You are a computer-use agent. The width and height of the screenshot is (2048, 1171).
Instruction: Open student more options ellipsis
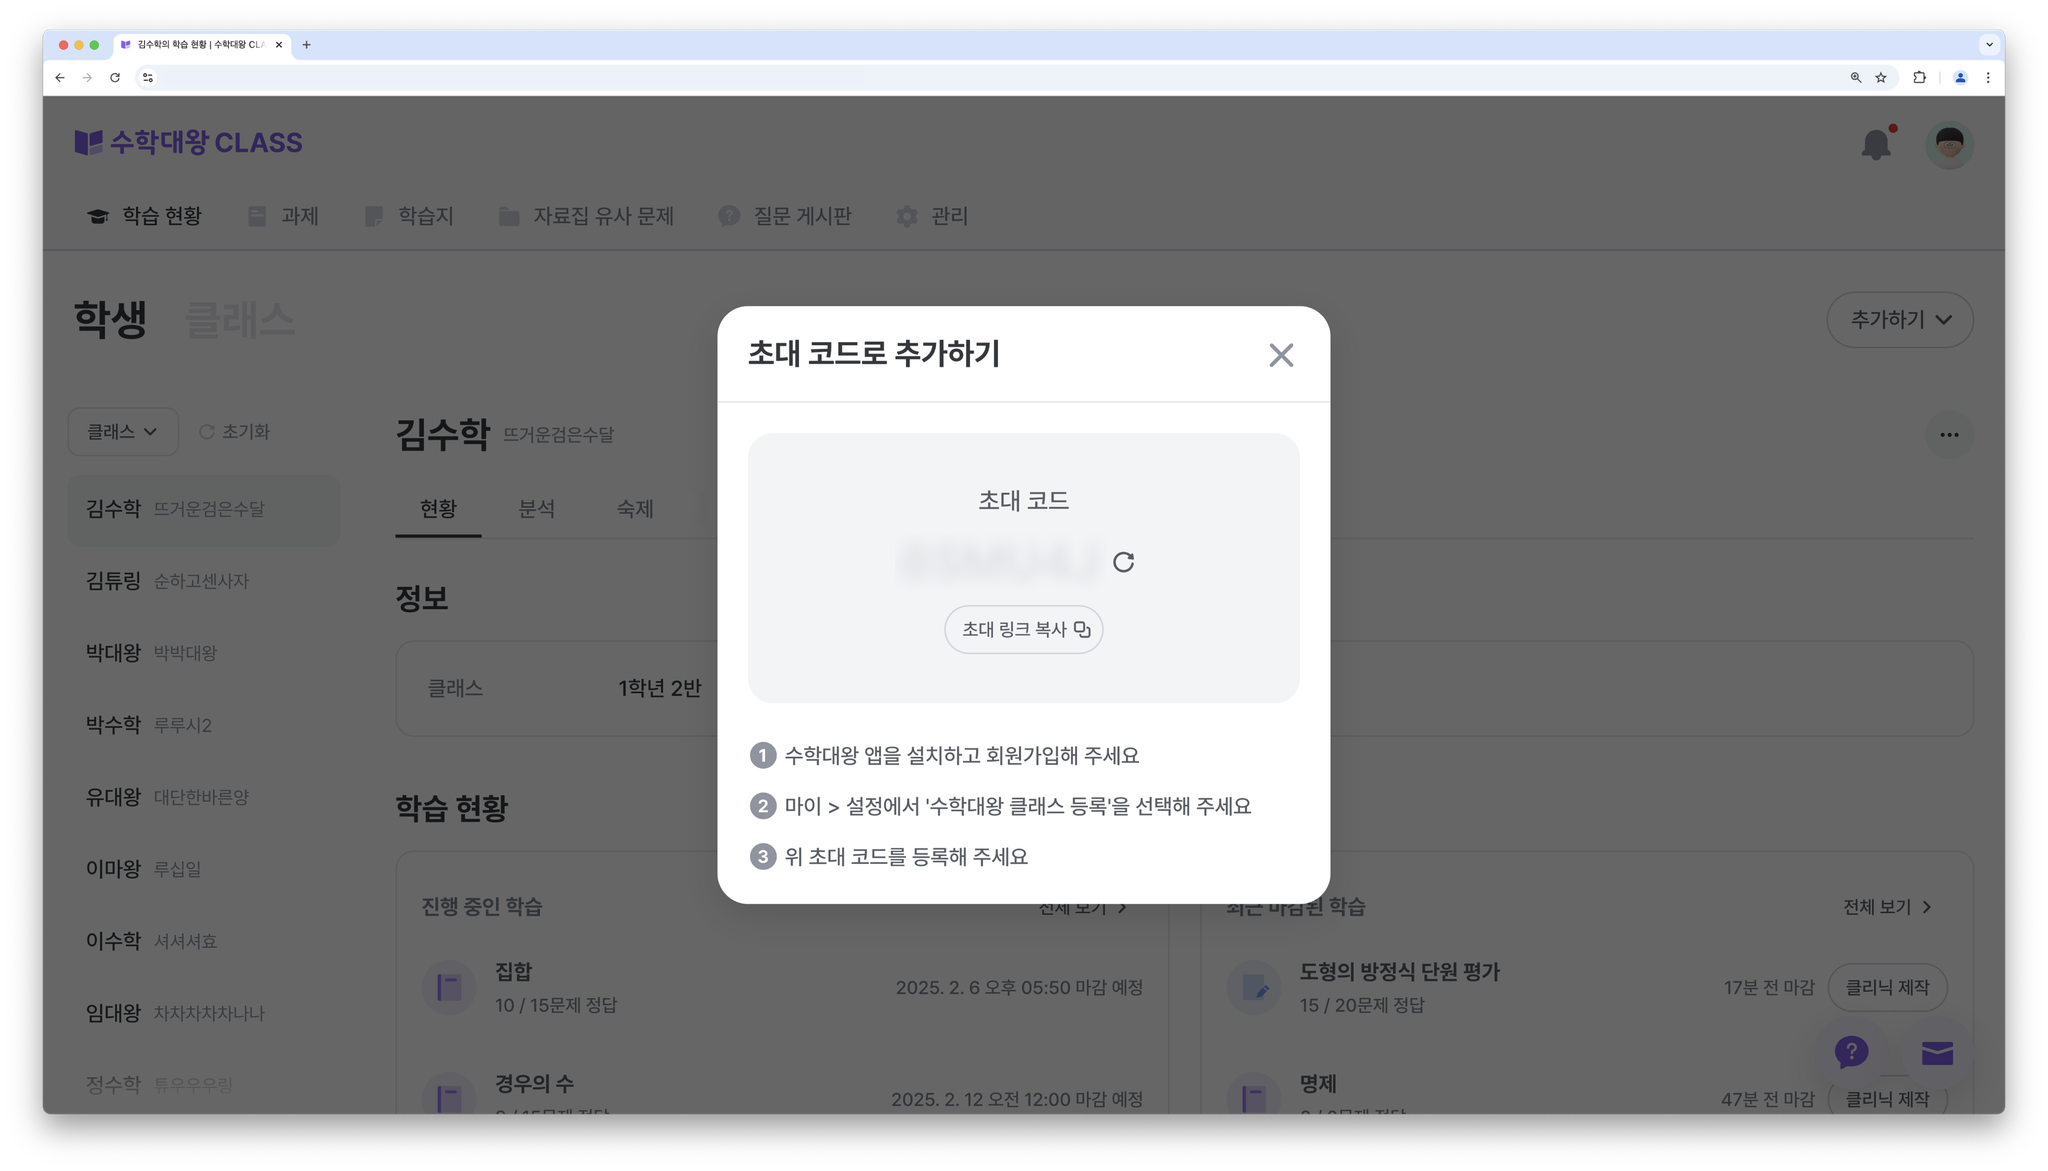[1949, 435]
